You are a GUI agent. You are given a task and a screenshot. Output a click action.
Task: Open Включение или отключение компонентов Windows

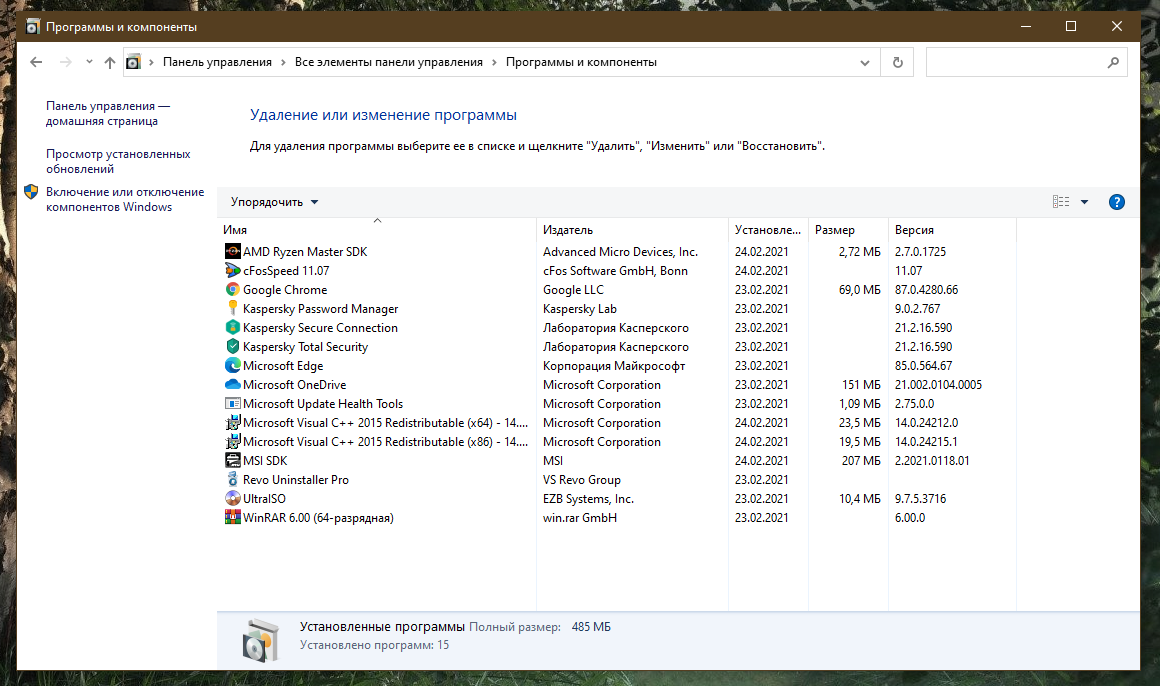point(125,199)
